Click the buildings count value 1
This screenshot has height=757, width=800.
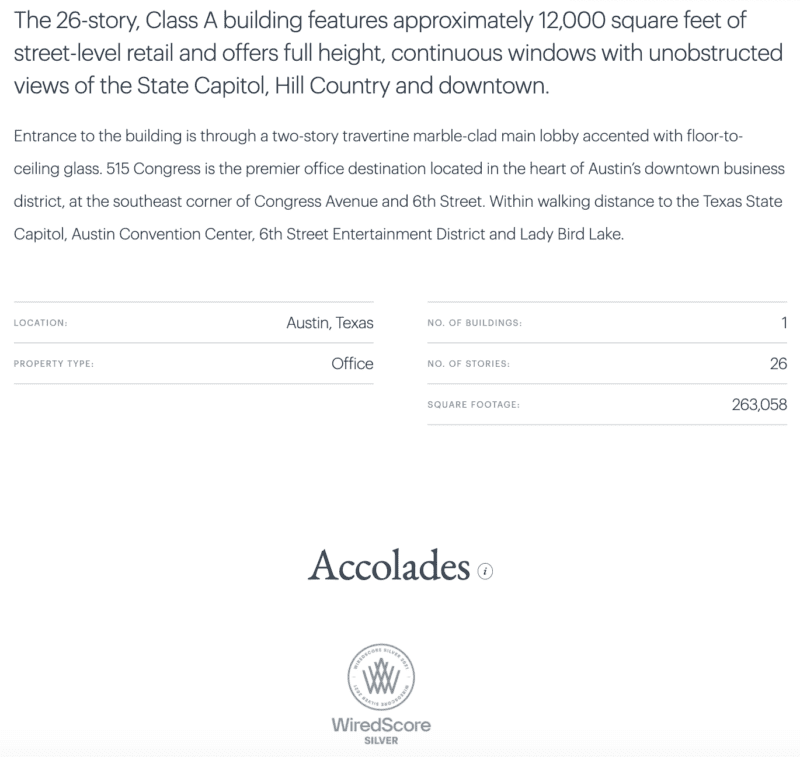(x=784, y=323)
